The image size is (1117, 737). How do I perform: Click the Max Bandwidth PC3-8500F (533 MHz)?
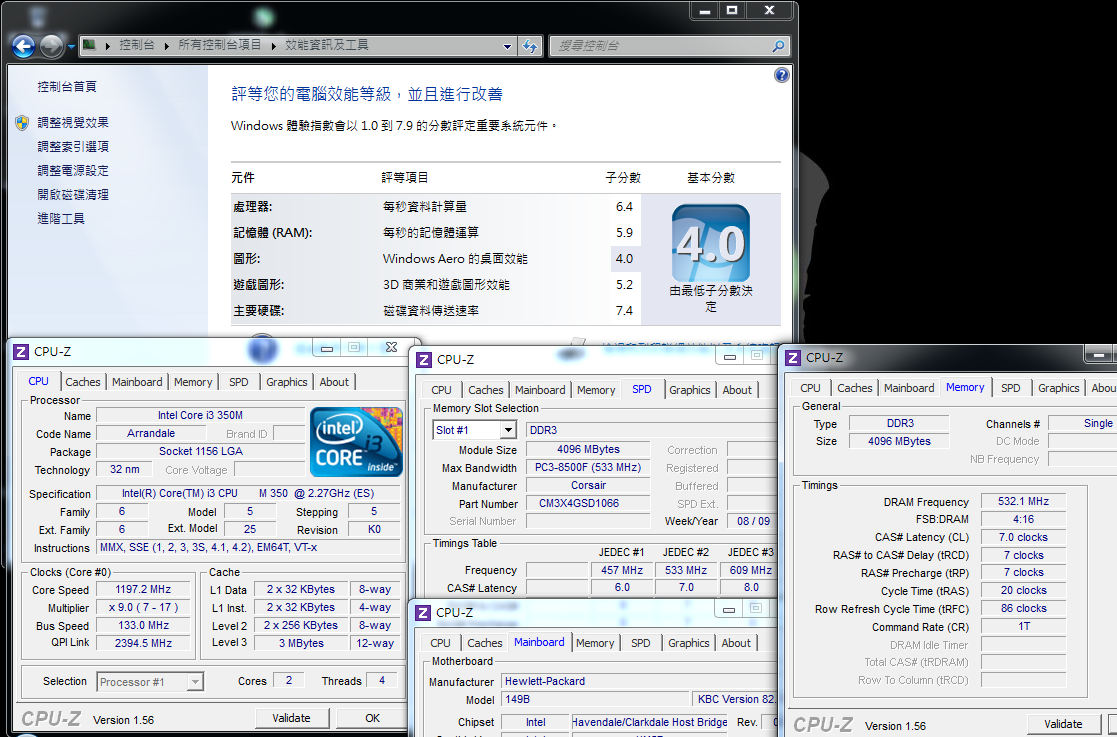click(x=588, y=468)
